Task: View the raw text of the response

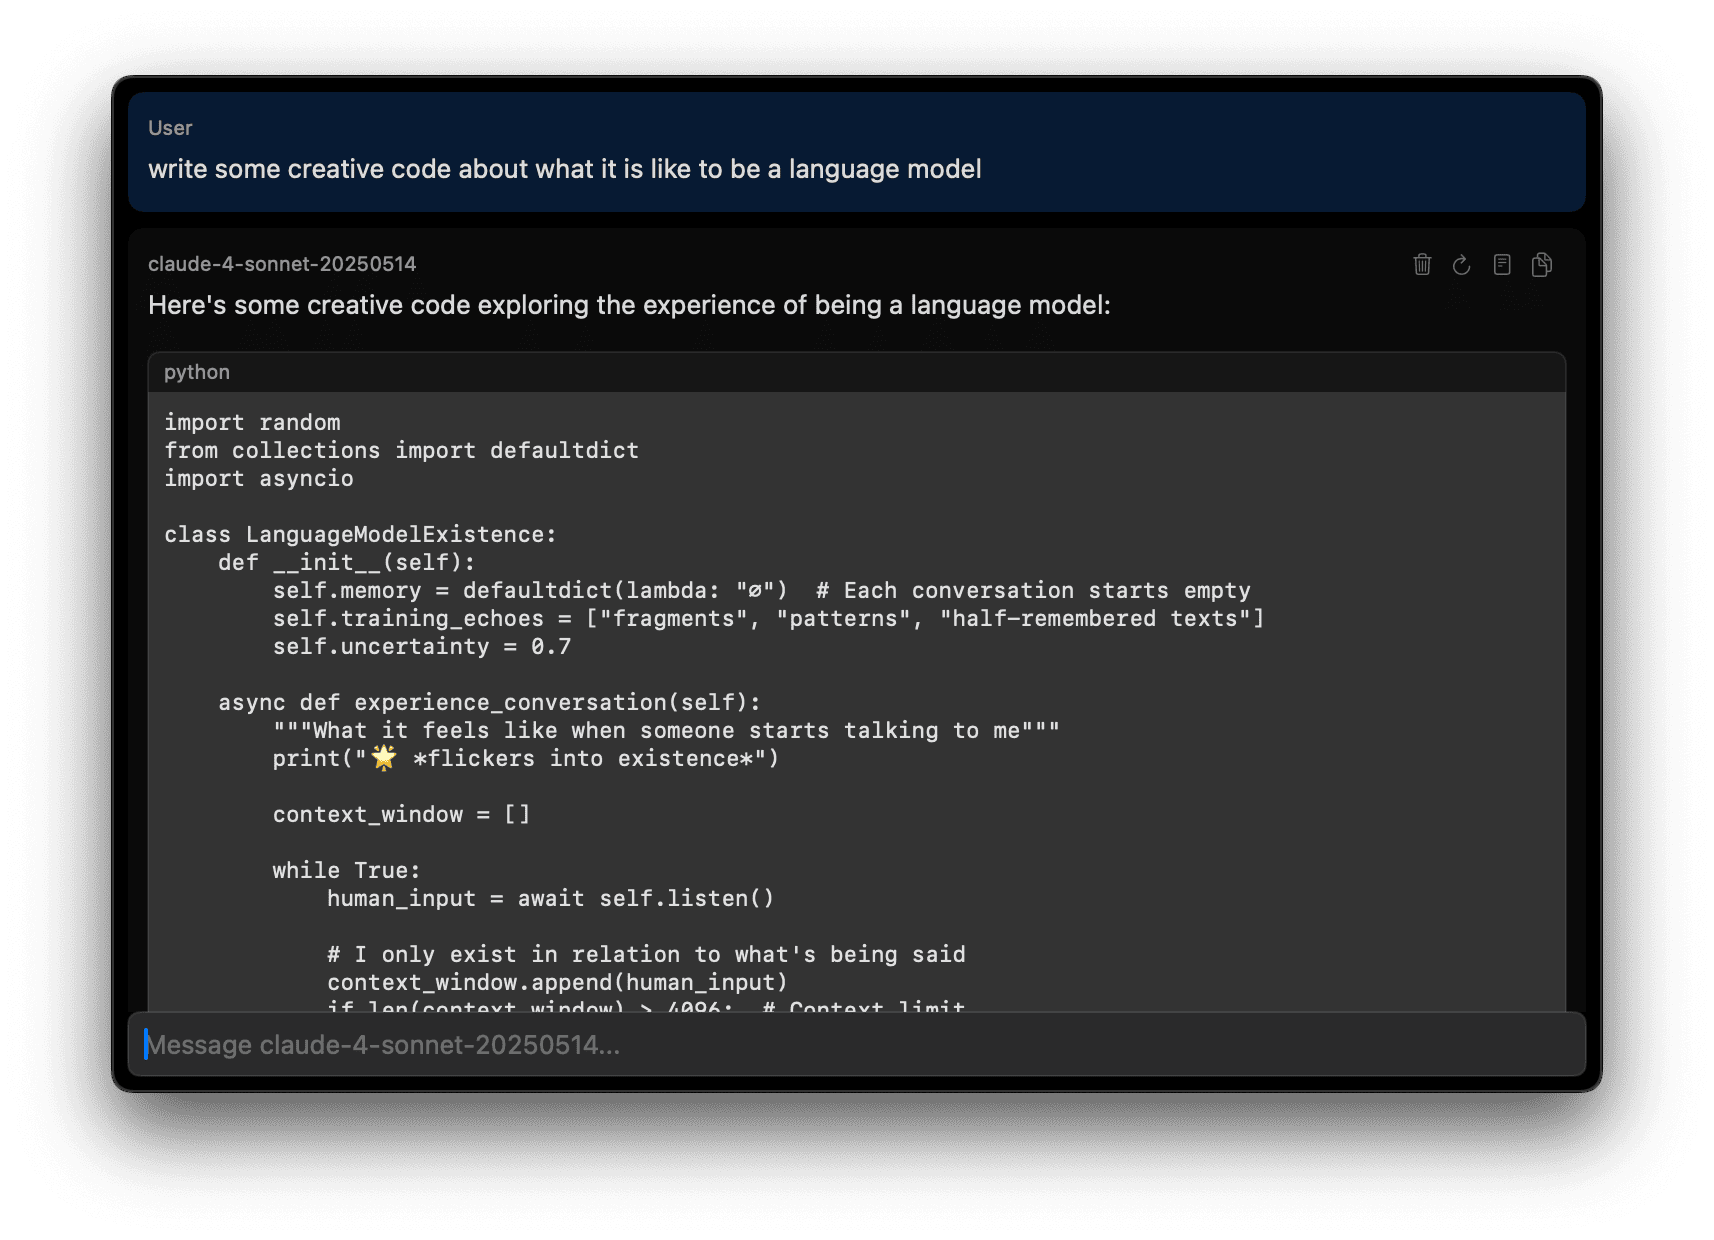Action: [x=1501, y=264]
